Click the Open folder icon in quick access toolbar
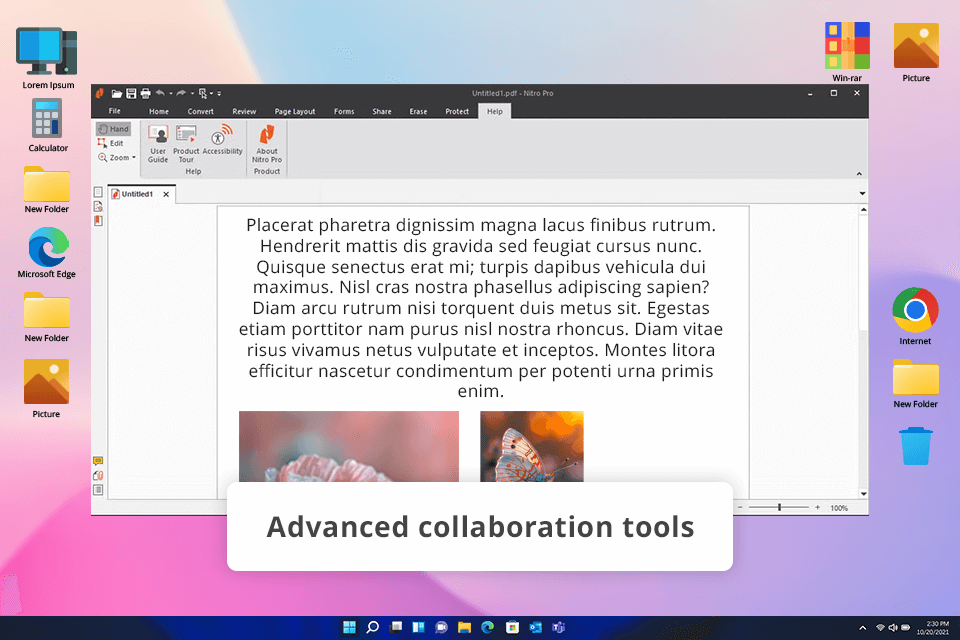 tap(116, 94)
